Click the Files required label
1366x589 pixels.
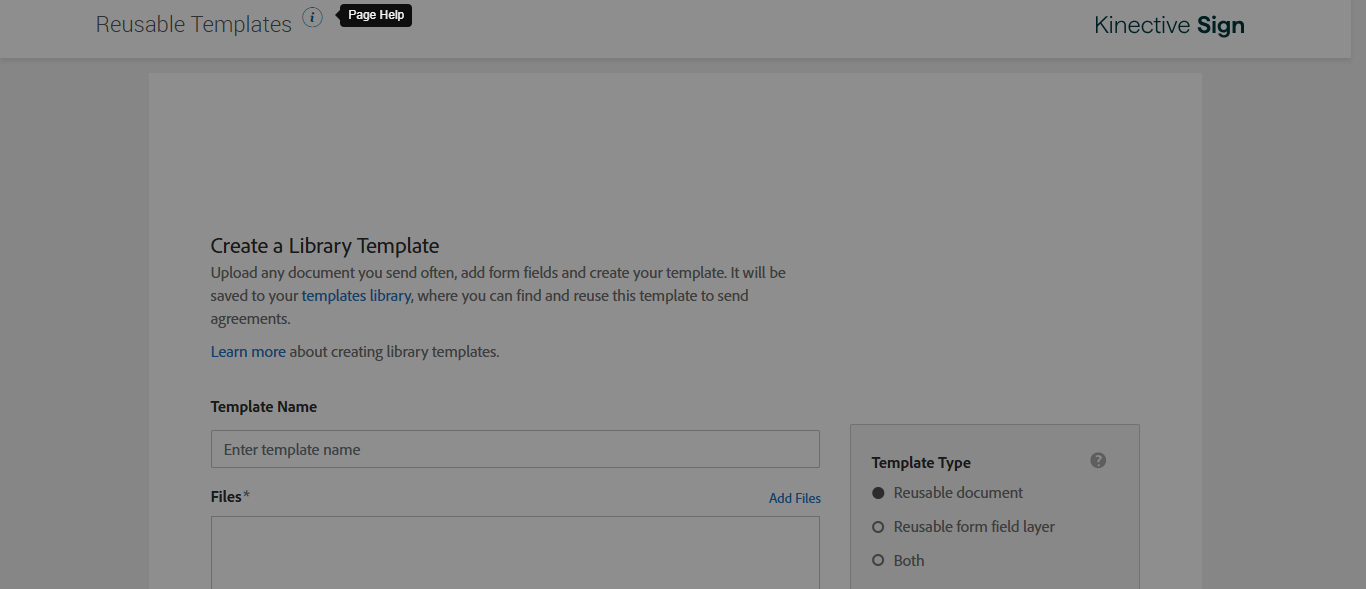(x=229, y=497)
